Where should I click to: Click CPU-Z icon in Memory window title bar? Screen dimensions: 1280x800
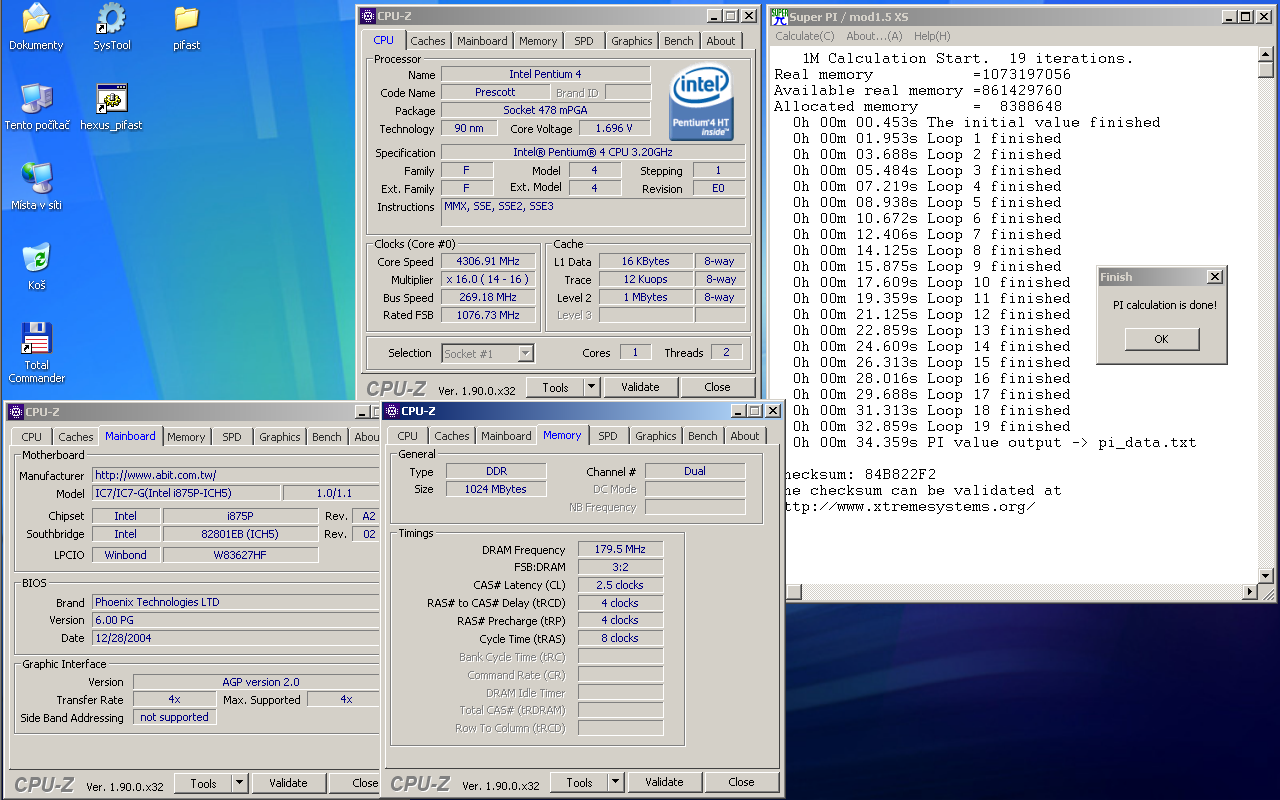pyautogui.click(x=392, y=411)
